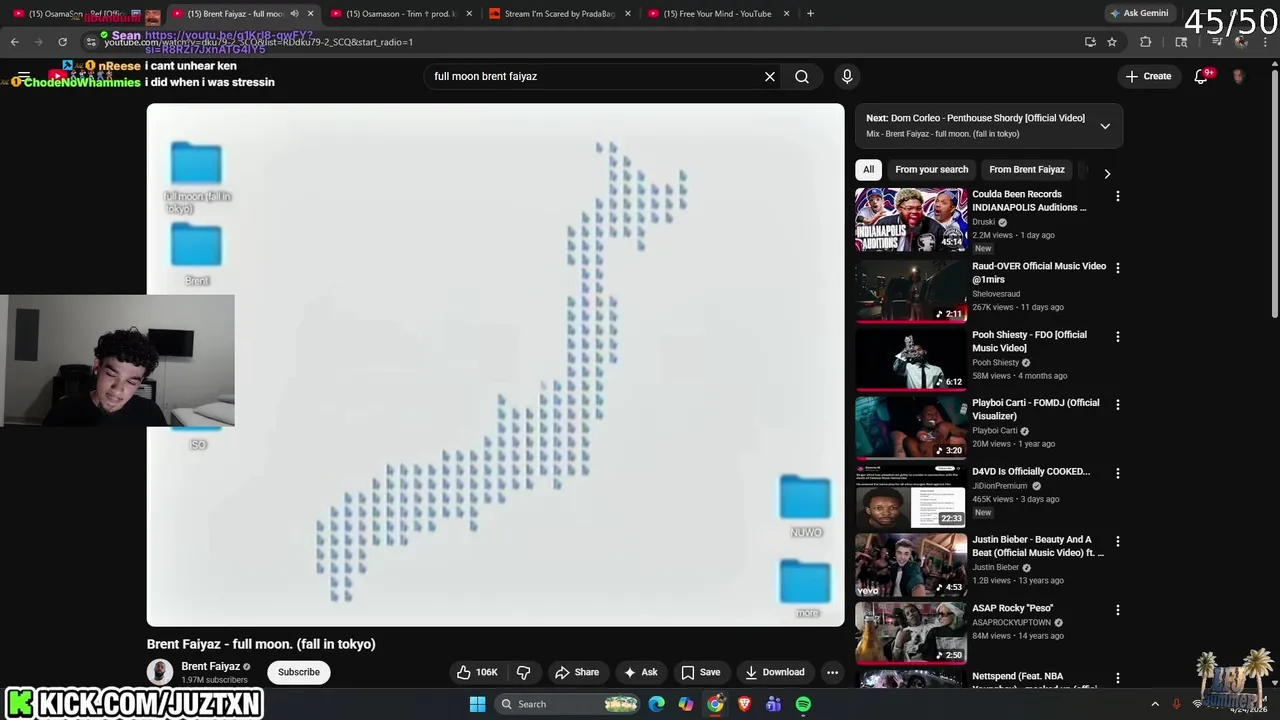Open Google Chrome from taskbar
This screenshot has height=720, width=1280.
click(715, 704)
